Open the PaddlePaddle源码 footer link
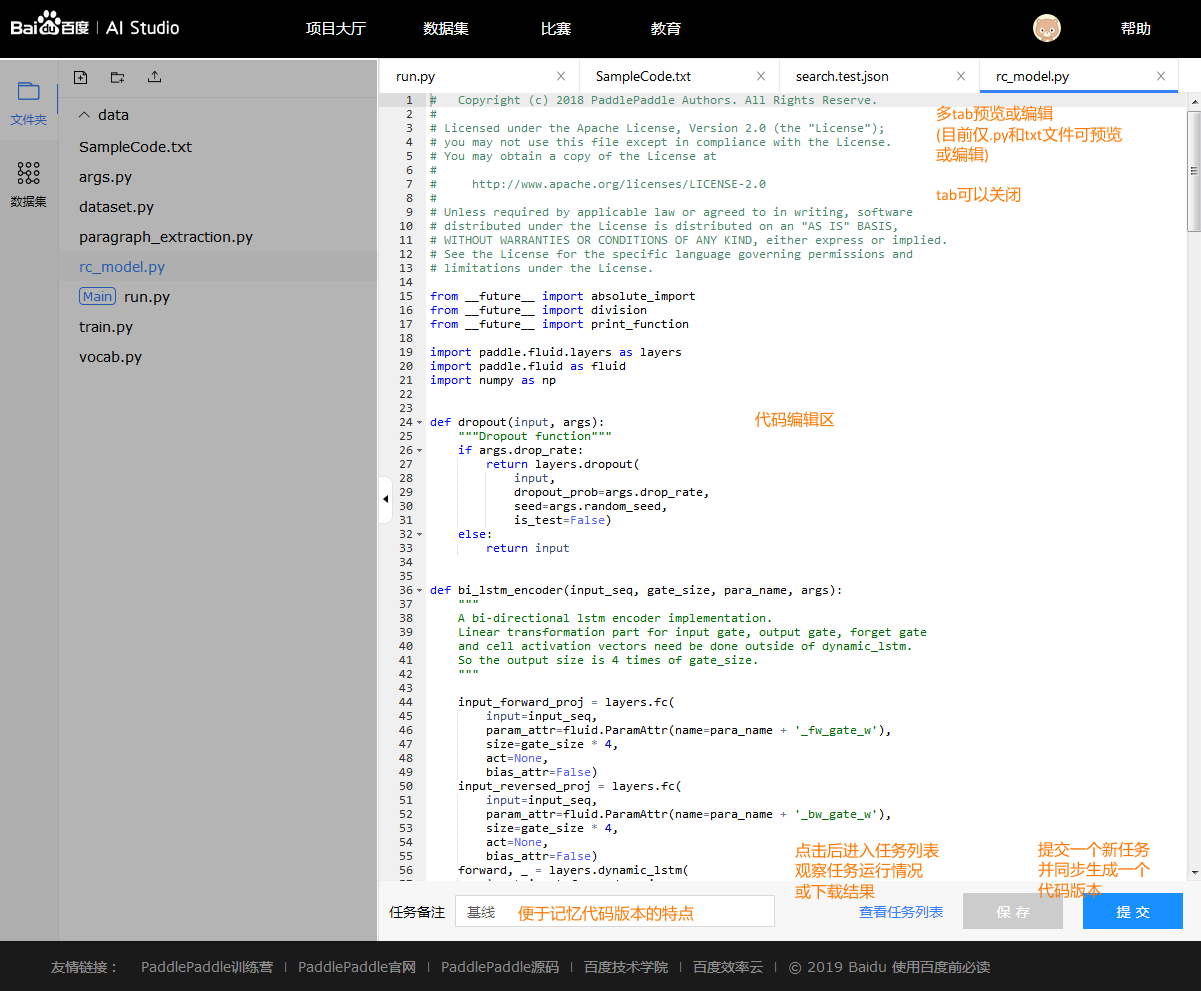The width and height of the screenshot is (1201, 991). click(500, 967)
